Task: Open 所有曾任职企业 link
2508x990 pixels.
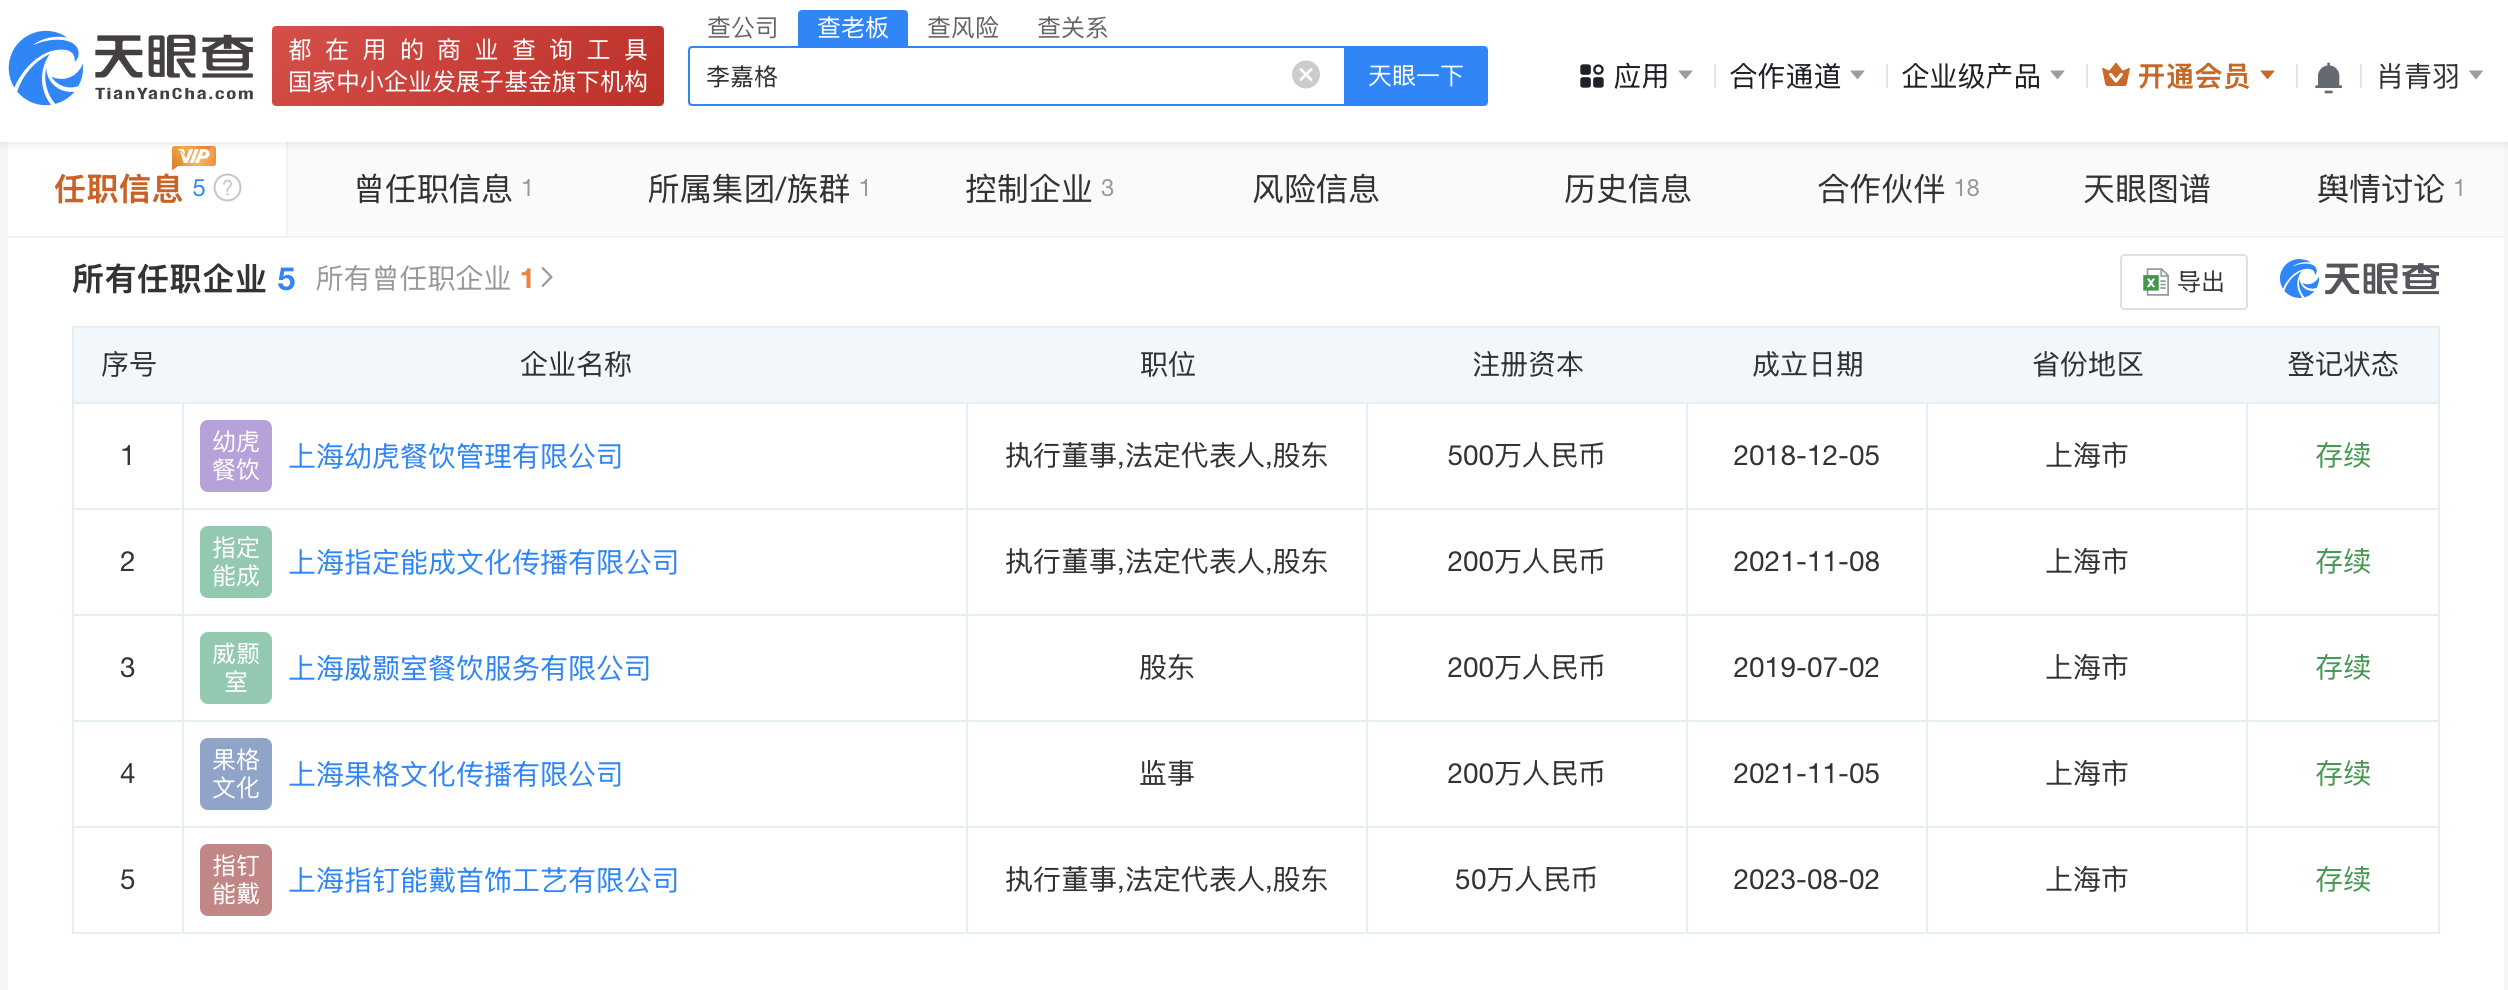Action: tap(435, 278)
